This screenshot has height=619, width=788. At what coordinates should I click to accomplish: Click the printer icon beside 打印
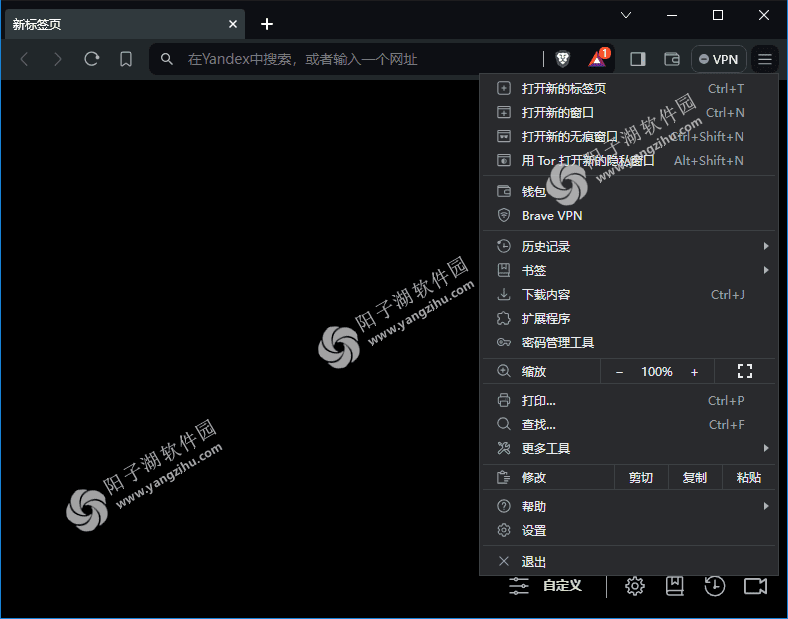click(x=504, y=400)
